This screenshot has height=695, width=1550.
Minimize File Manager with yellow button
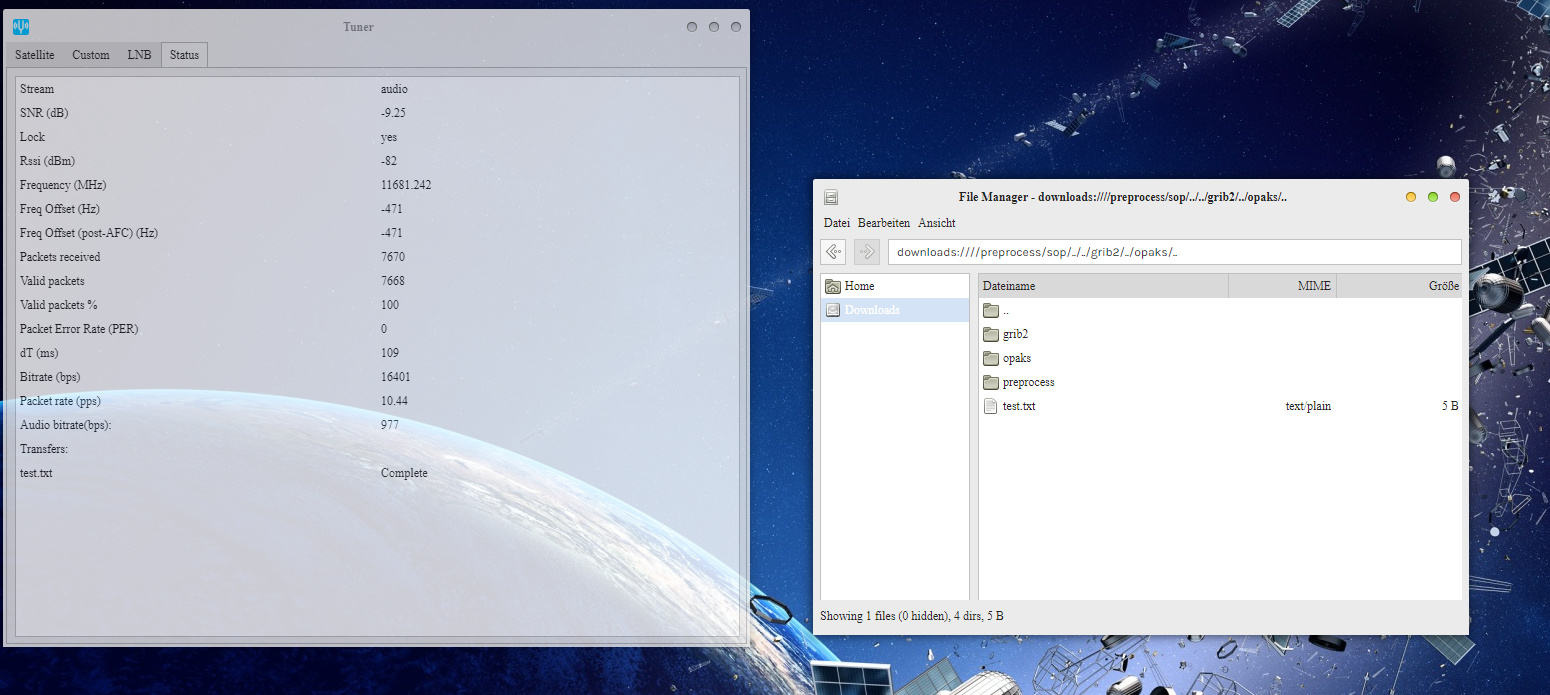click(1411, 197)
